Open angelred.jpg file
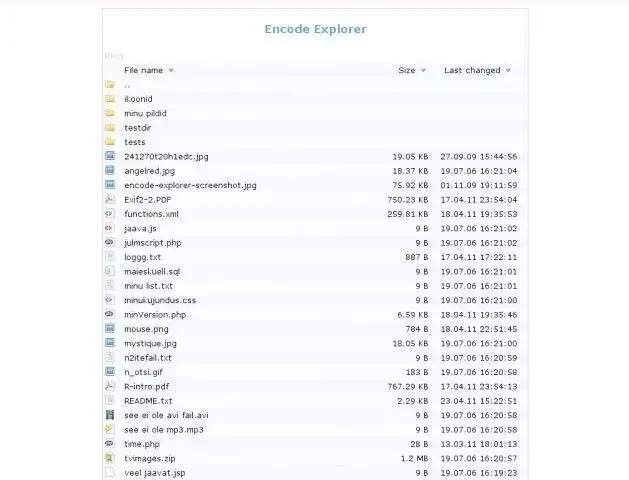Image resolution: width=629 pixels, height=480 pixels. (150, 171)
